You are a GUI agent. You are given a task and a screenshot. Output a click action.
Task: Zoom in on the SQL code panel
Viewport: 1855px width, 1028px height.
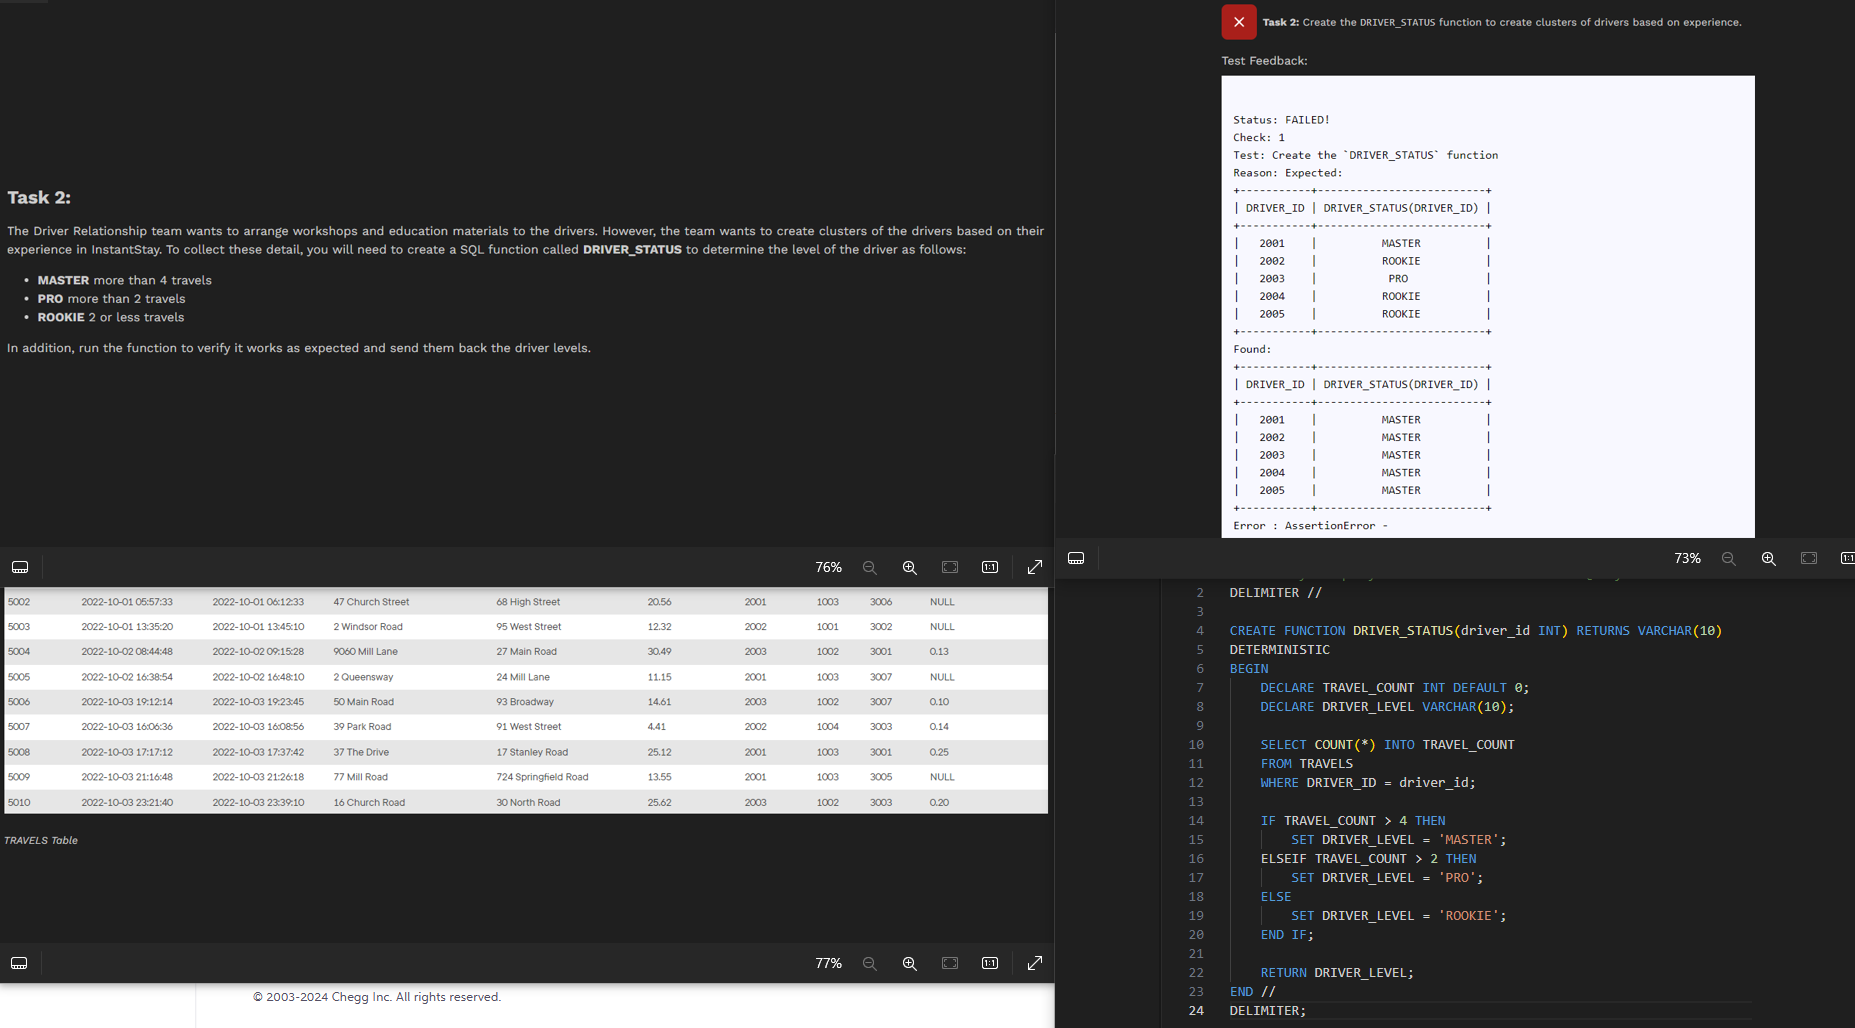coord(1769,558)
